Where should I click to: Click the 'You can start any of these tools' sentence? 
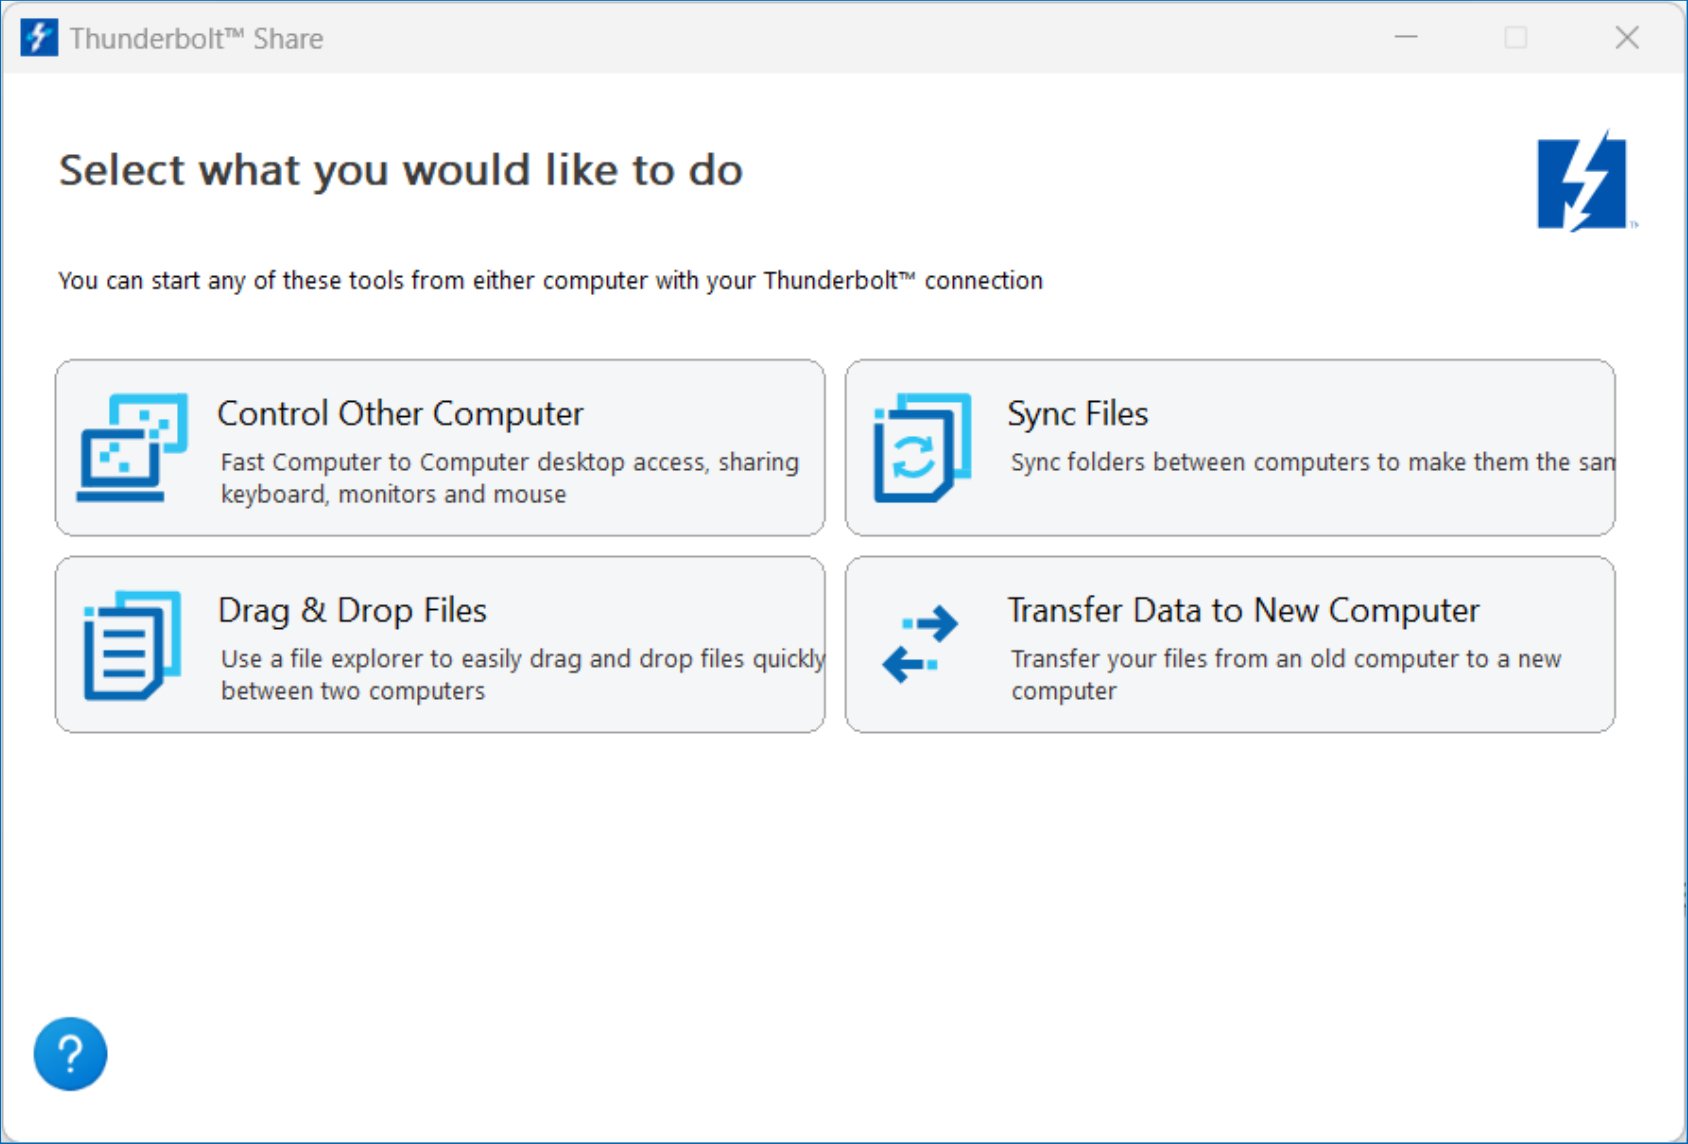[550, 281]
